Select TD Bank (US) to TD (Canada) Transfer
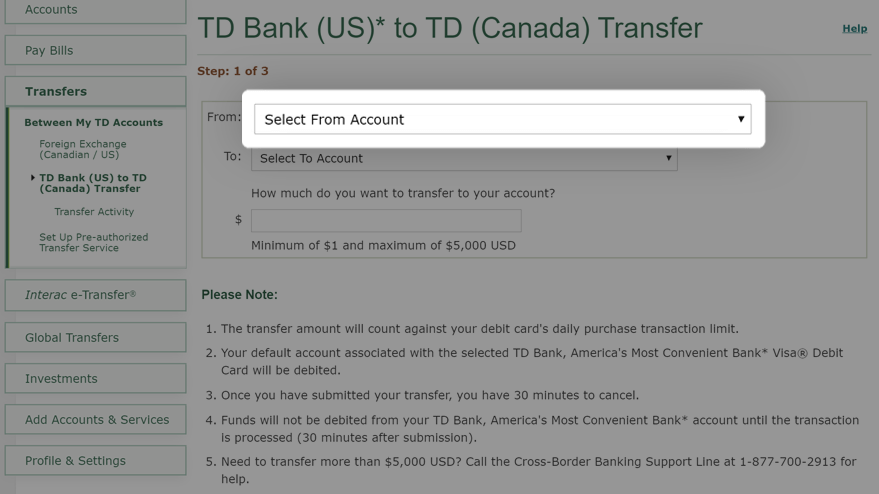879x494 pixels. [x=92, y=183]
